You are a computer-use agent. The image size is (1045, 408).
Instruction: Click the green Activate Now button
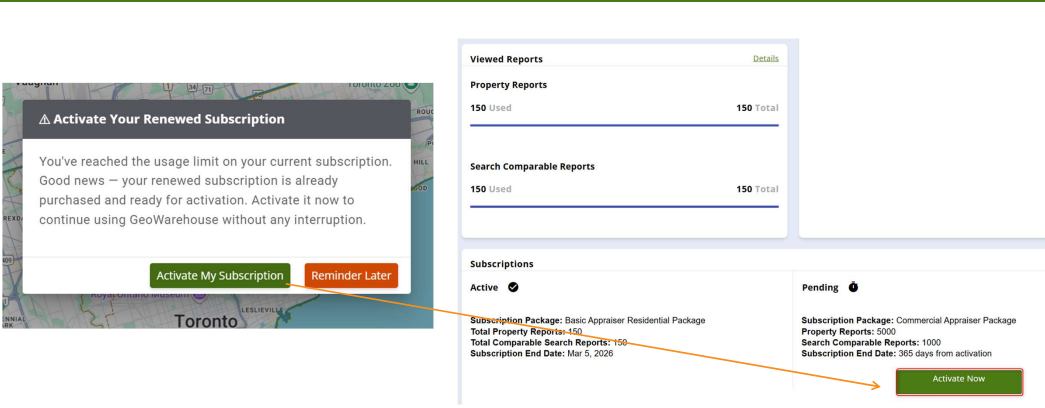pos(959,380)
